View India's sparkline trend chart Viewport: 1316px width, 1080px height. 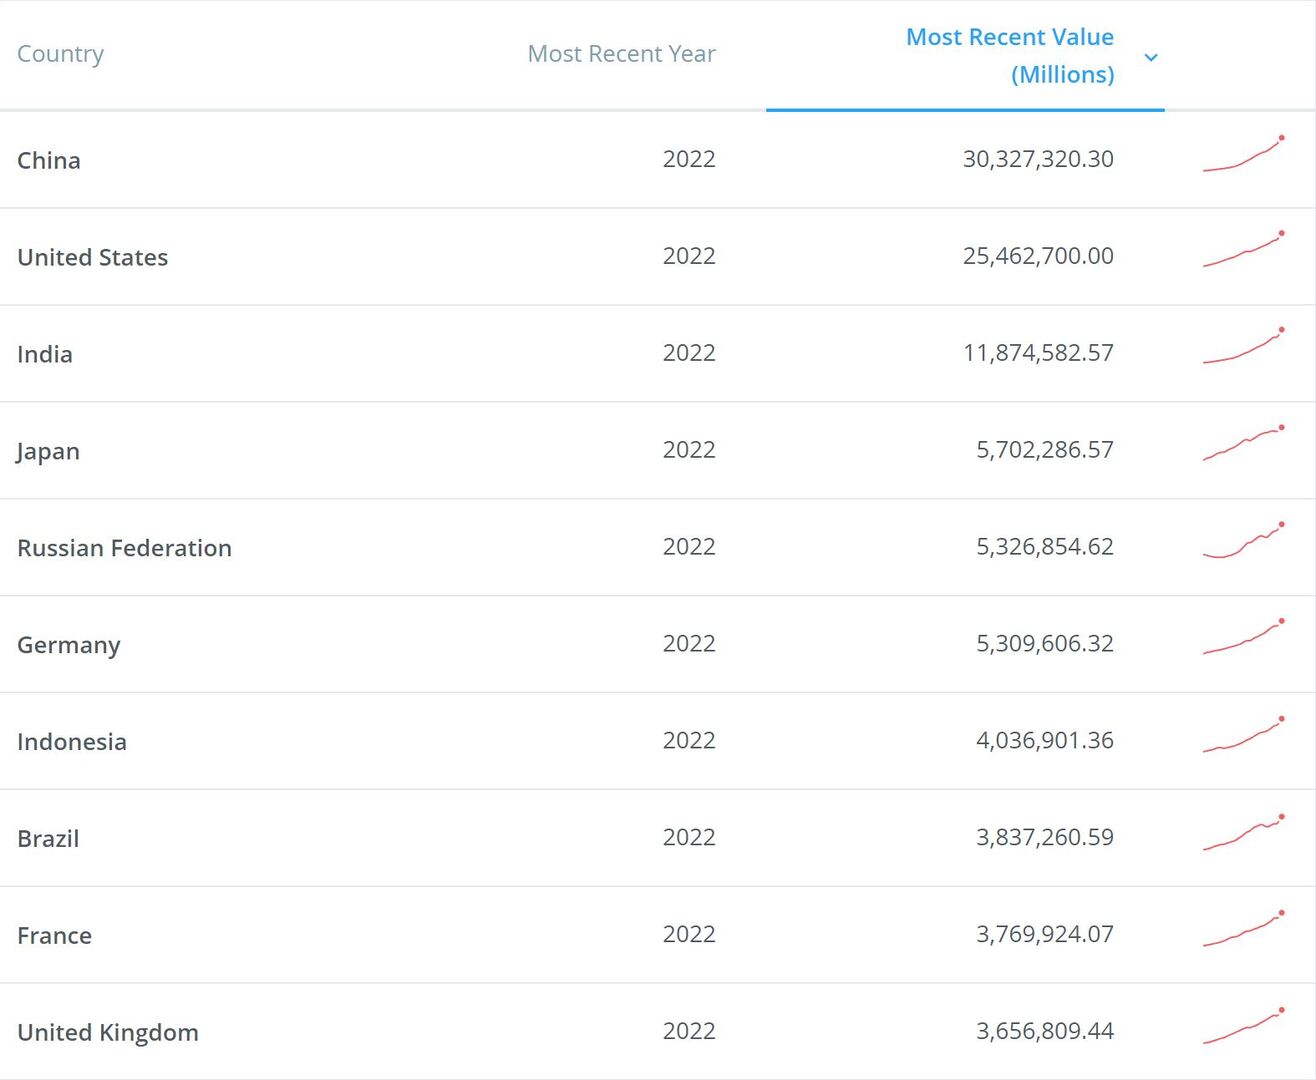[x=1243, y=346]
